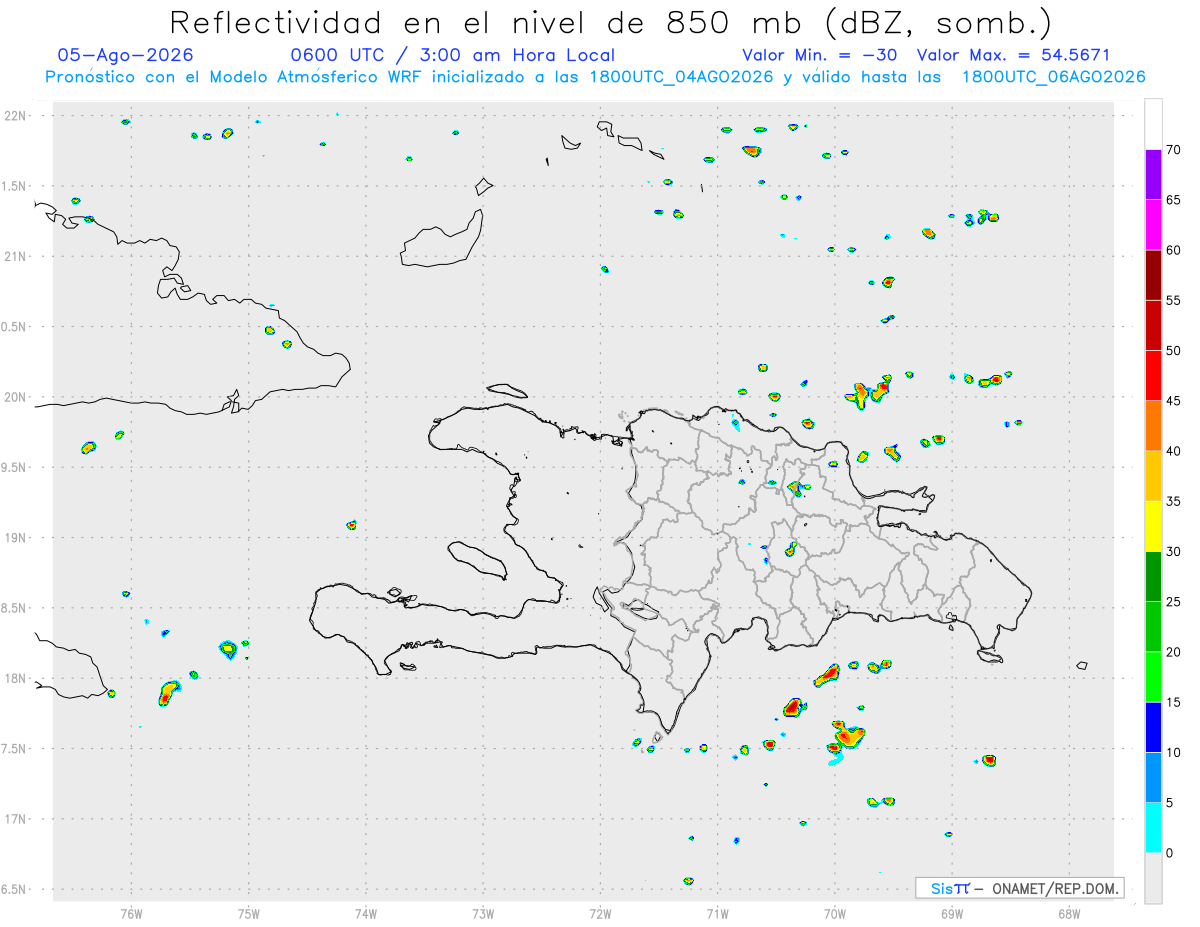This screenshot has width=1200, height=927.
Task: Click the latitude label "0.5N"
Action: pyautogui.click(x=15, y=327)
